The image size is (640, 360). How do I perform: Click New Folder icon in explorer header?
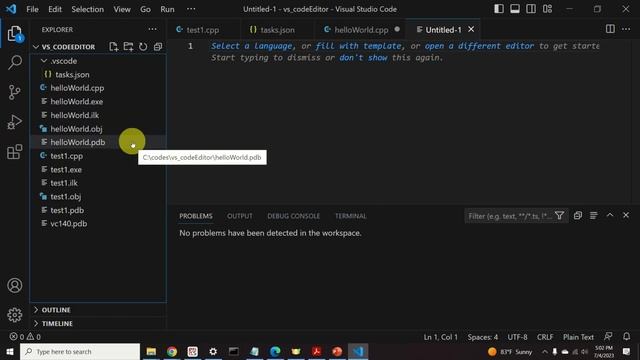pos(128,47)
